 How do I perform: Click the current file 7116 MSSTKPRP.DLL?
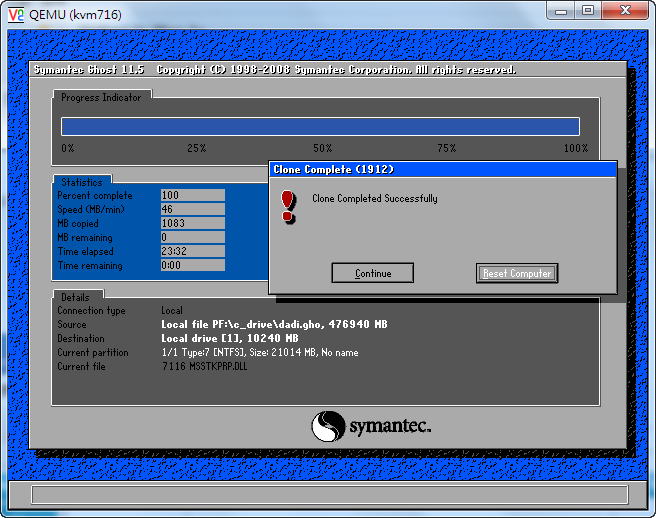[205, 366]
